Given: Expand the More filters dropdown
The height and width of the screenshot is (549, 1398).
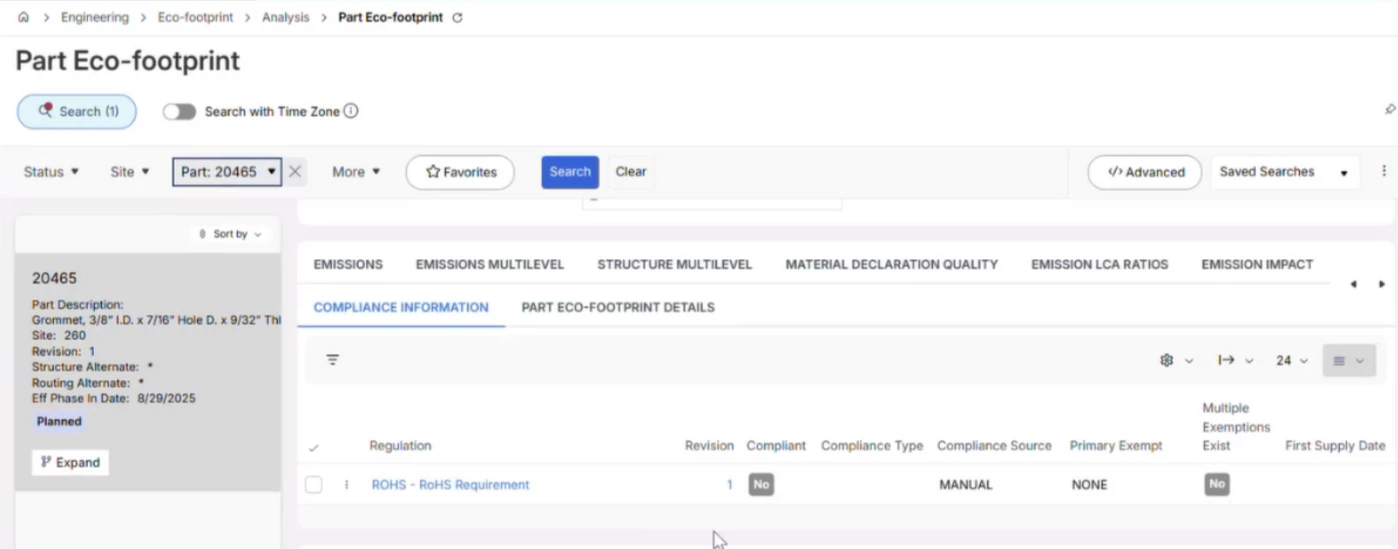Looking at the screenshot, I should coord(356,172).
